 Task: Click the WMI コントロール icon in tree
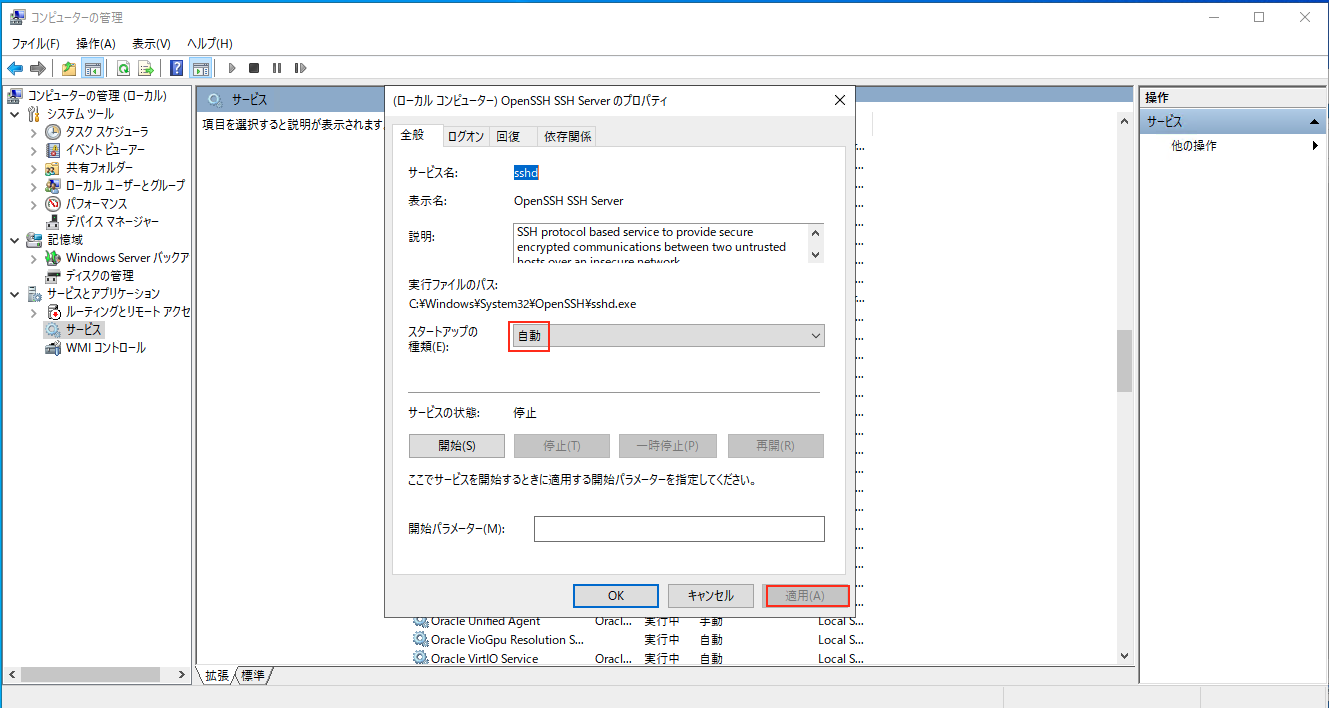tap(53, 348)
